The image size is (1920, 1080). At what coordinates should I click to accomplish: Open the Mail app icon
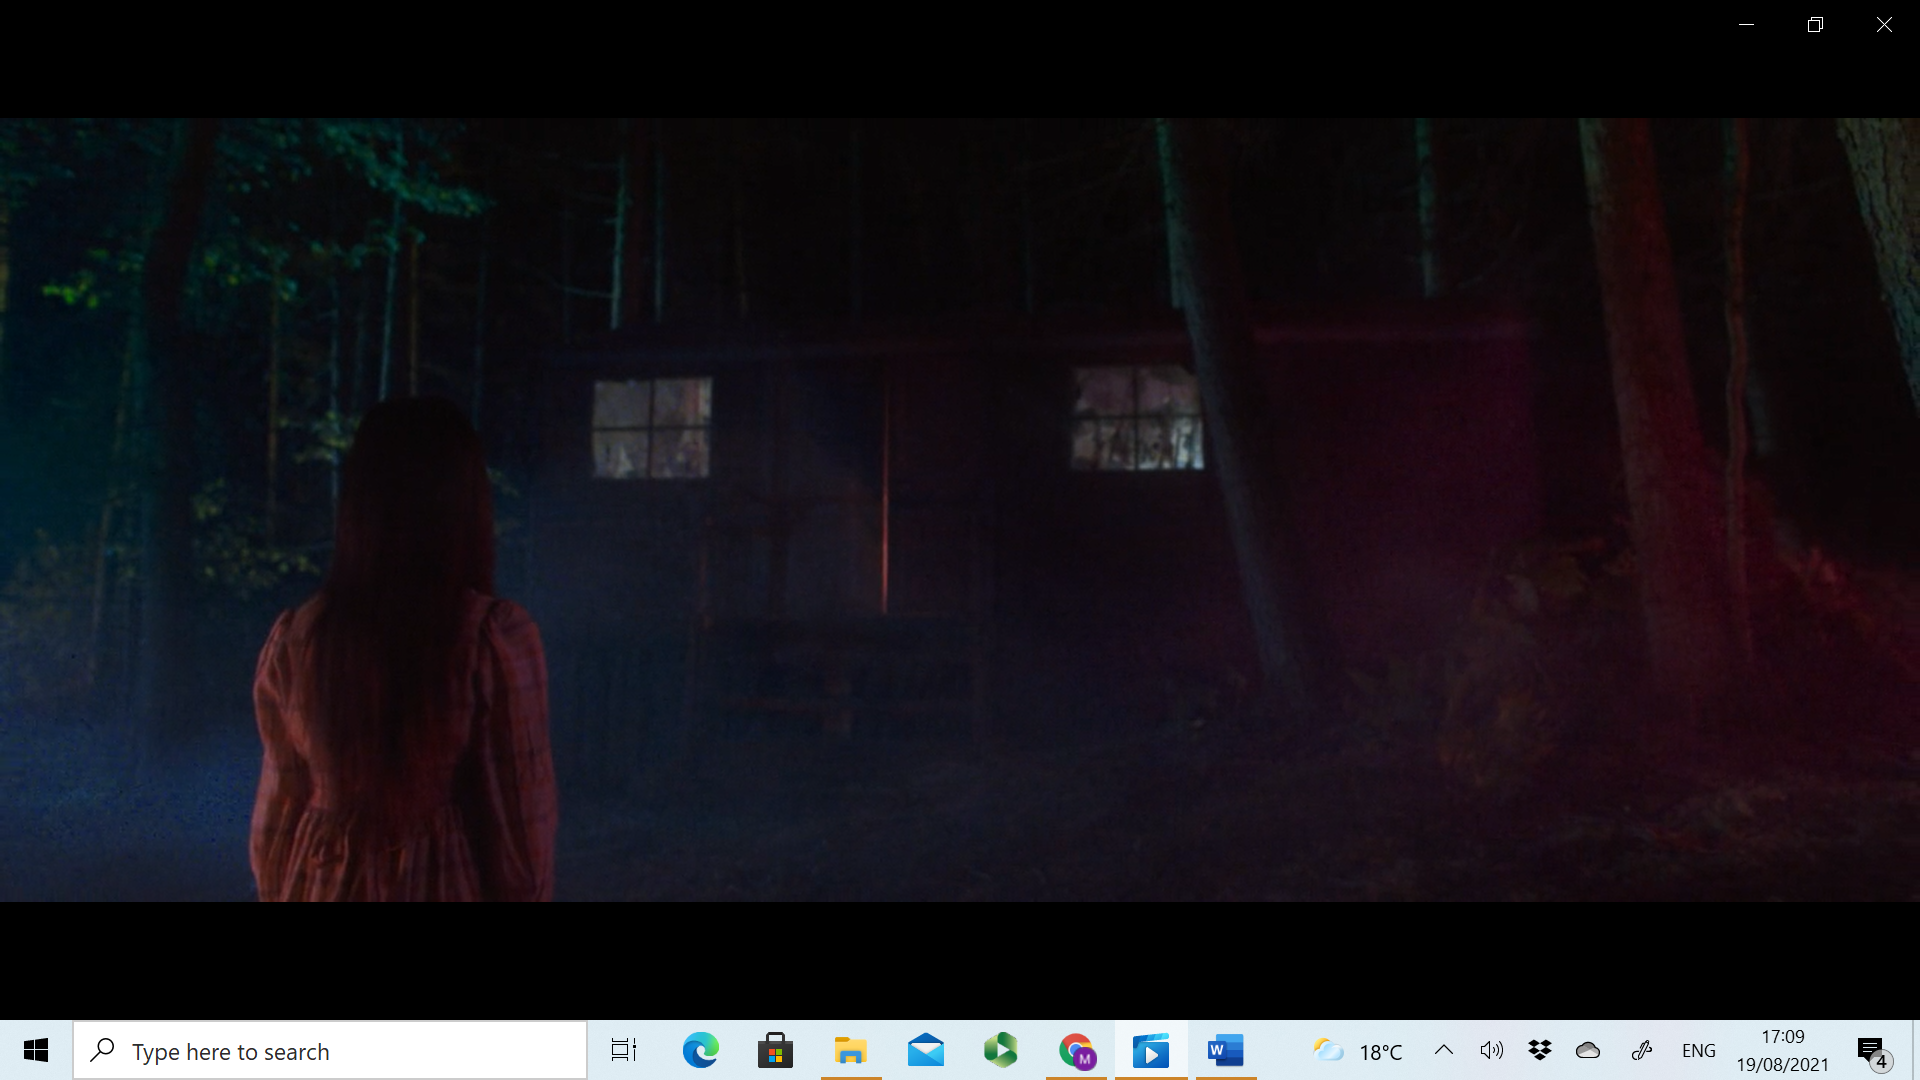[x=925, y=1051]
